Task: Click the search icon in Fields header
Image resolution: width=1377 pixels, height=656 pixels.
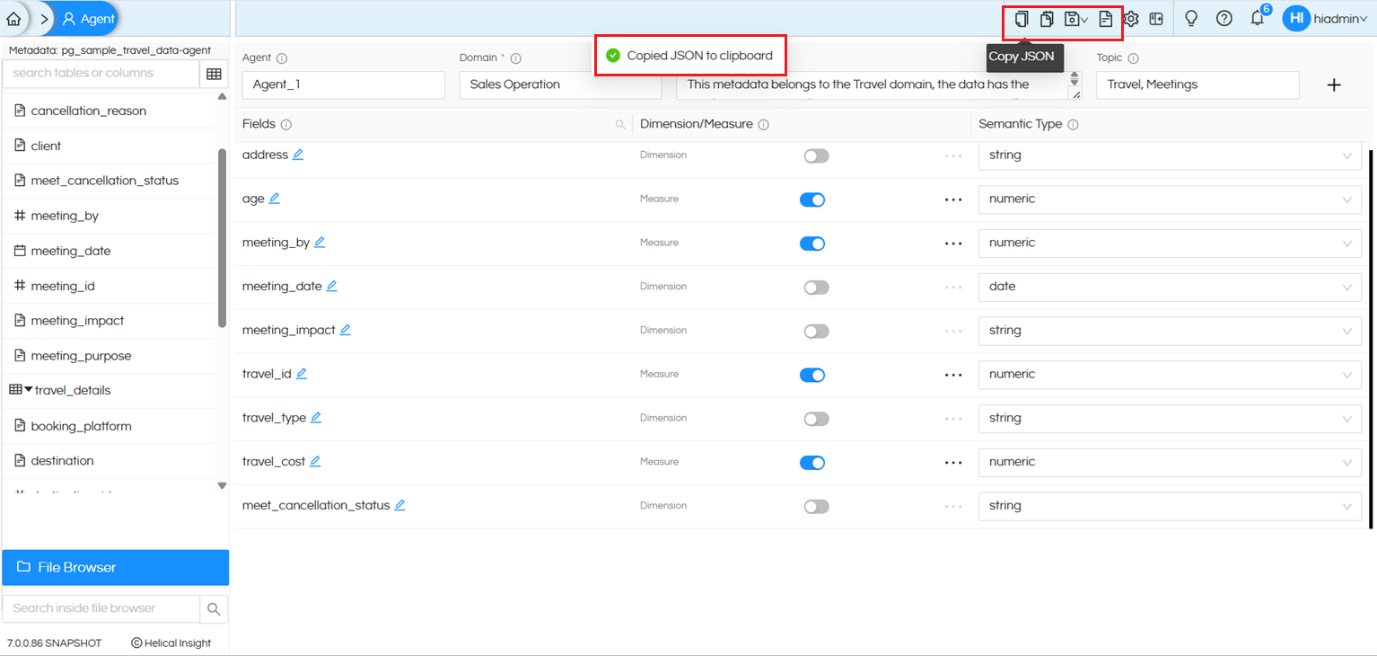Action: (620, 125)
